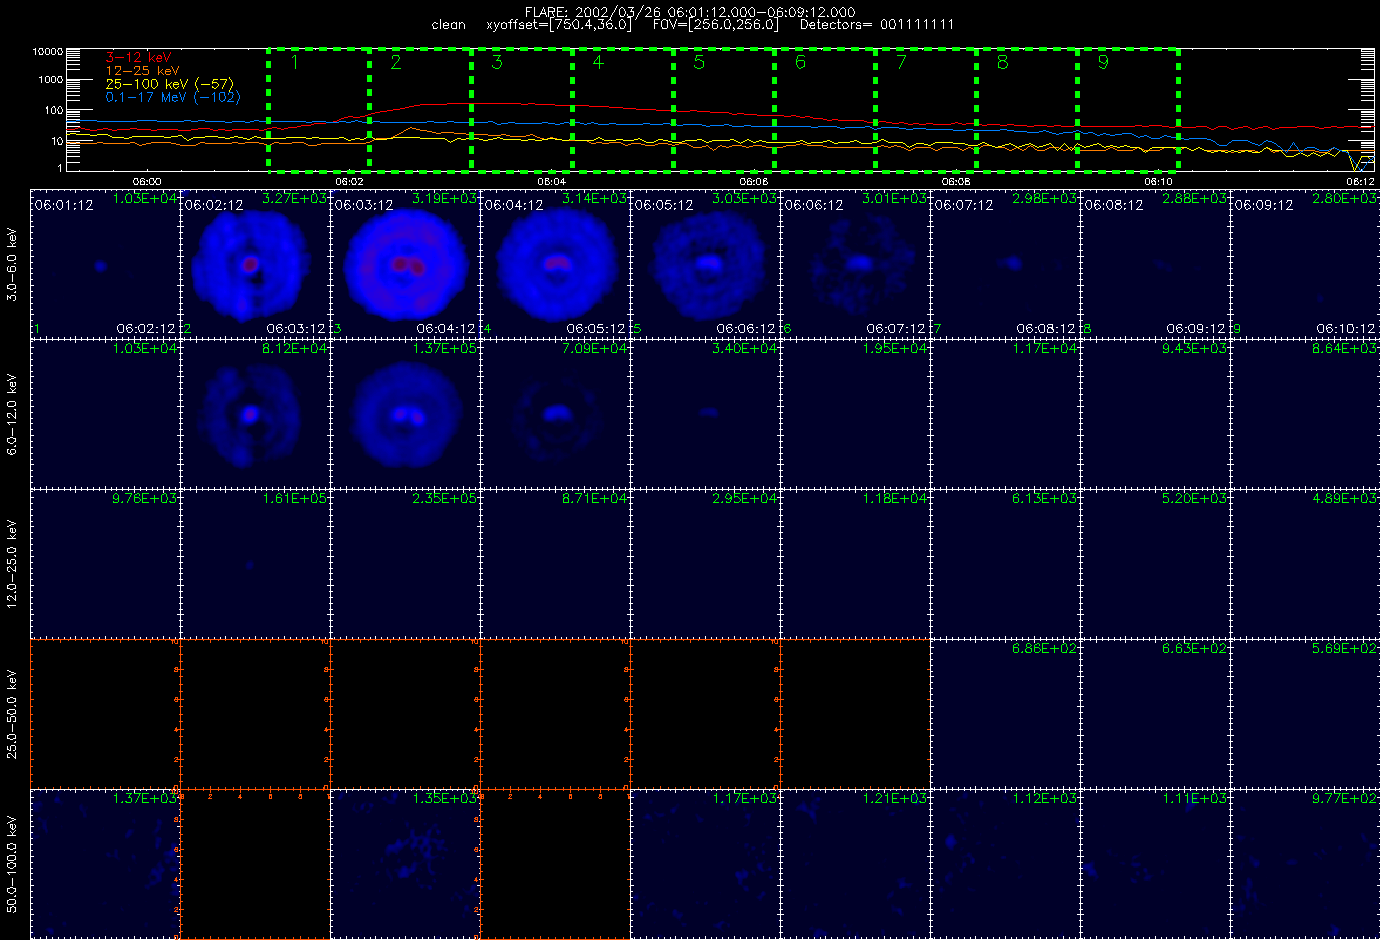Open the 3.0-6.0 keV image for interval 7

(x=1005, y=264)
